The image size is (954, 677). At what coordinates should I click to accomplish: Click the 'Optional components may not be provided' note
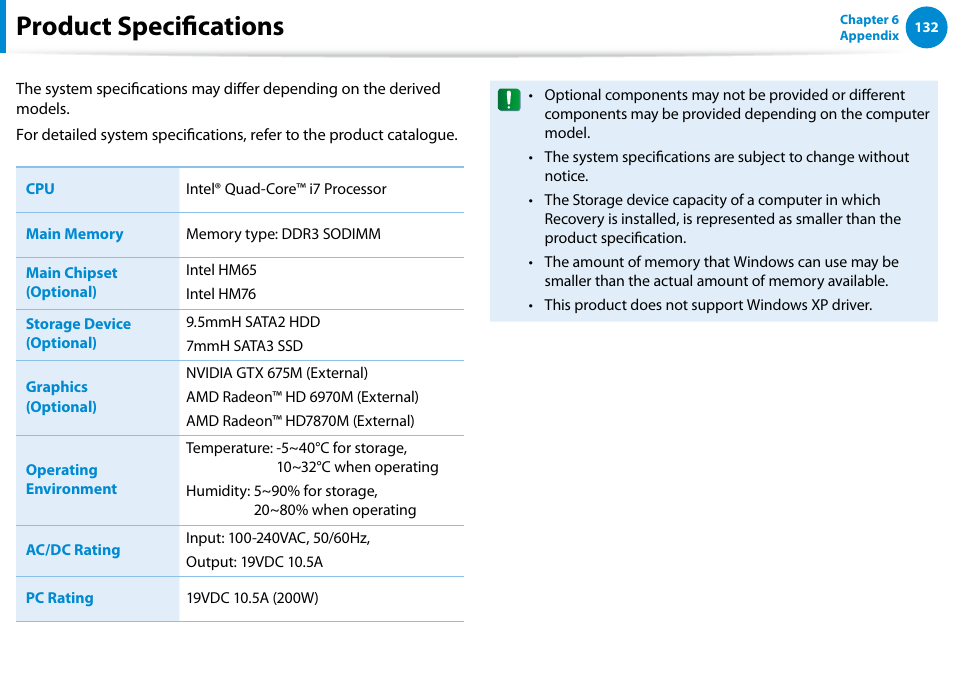[736, 114]
